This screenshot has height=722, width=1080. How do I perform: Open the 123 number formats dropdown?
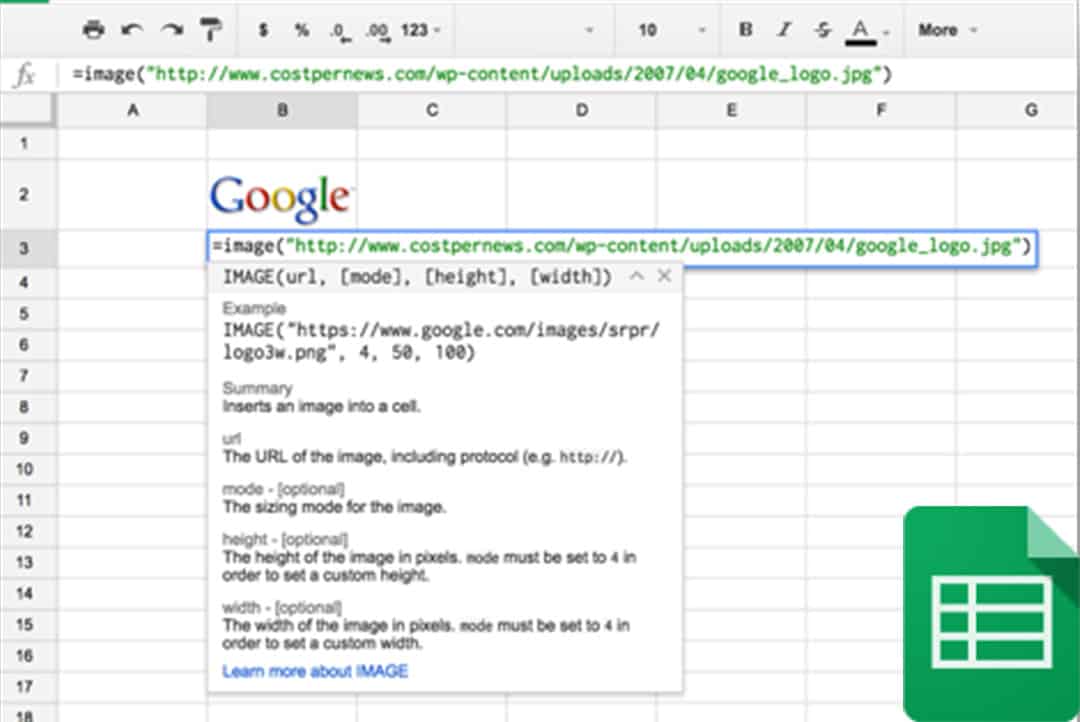(419, 30)
